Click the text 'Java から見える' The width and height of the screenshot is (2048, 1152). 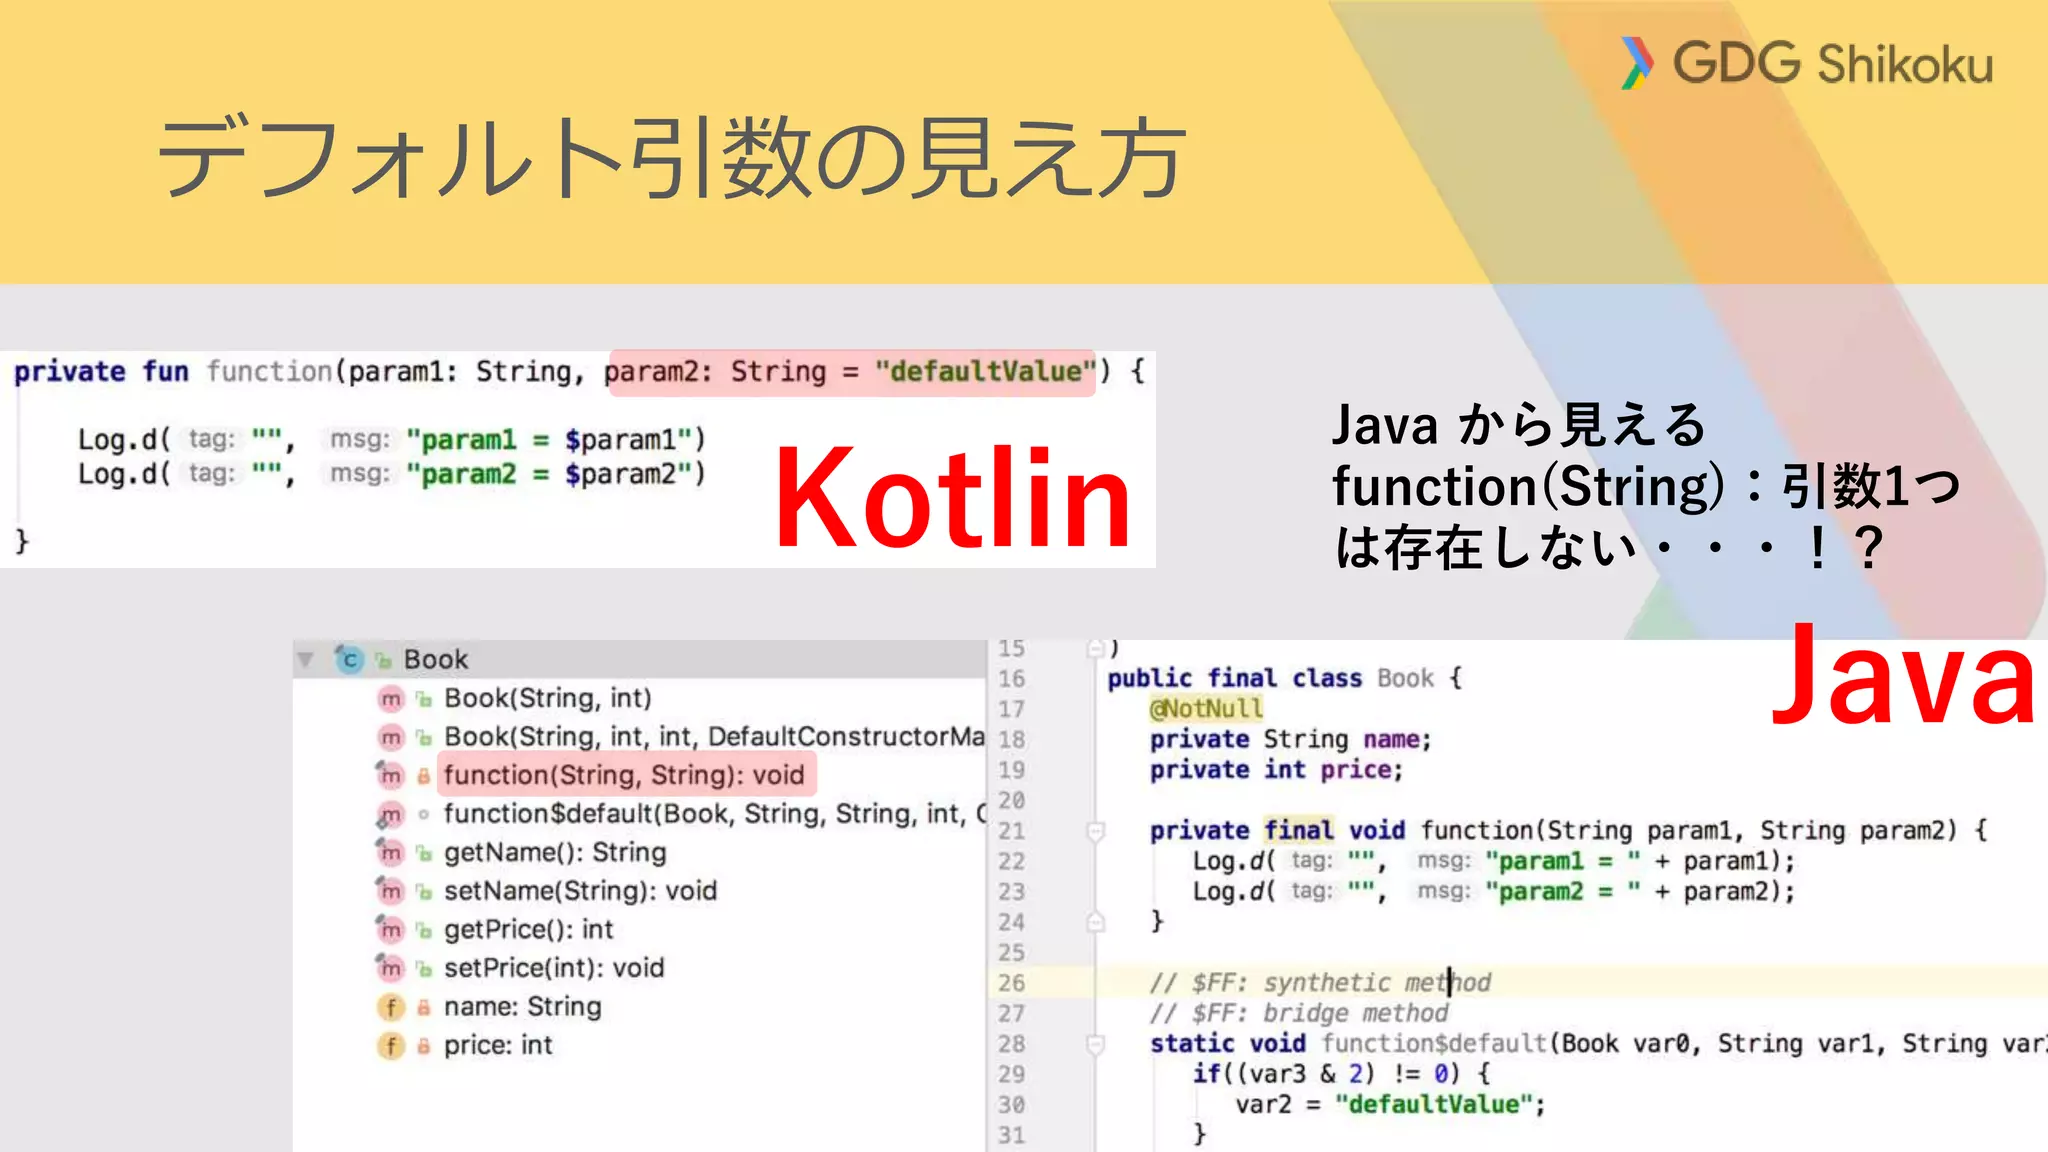pyautogui.click(x=1519, y=425)
